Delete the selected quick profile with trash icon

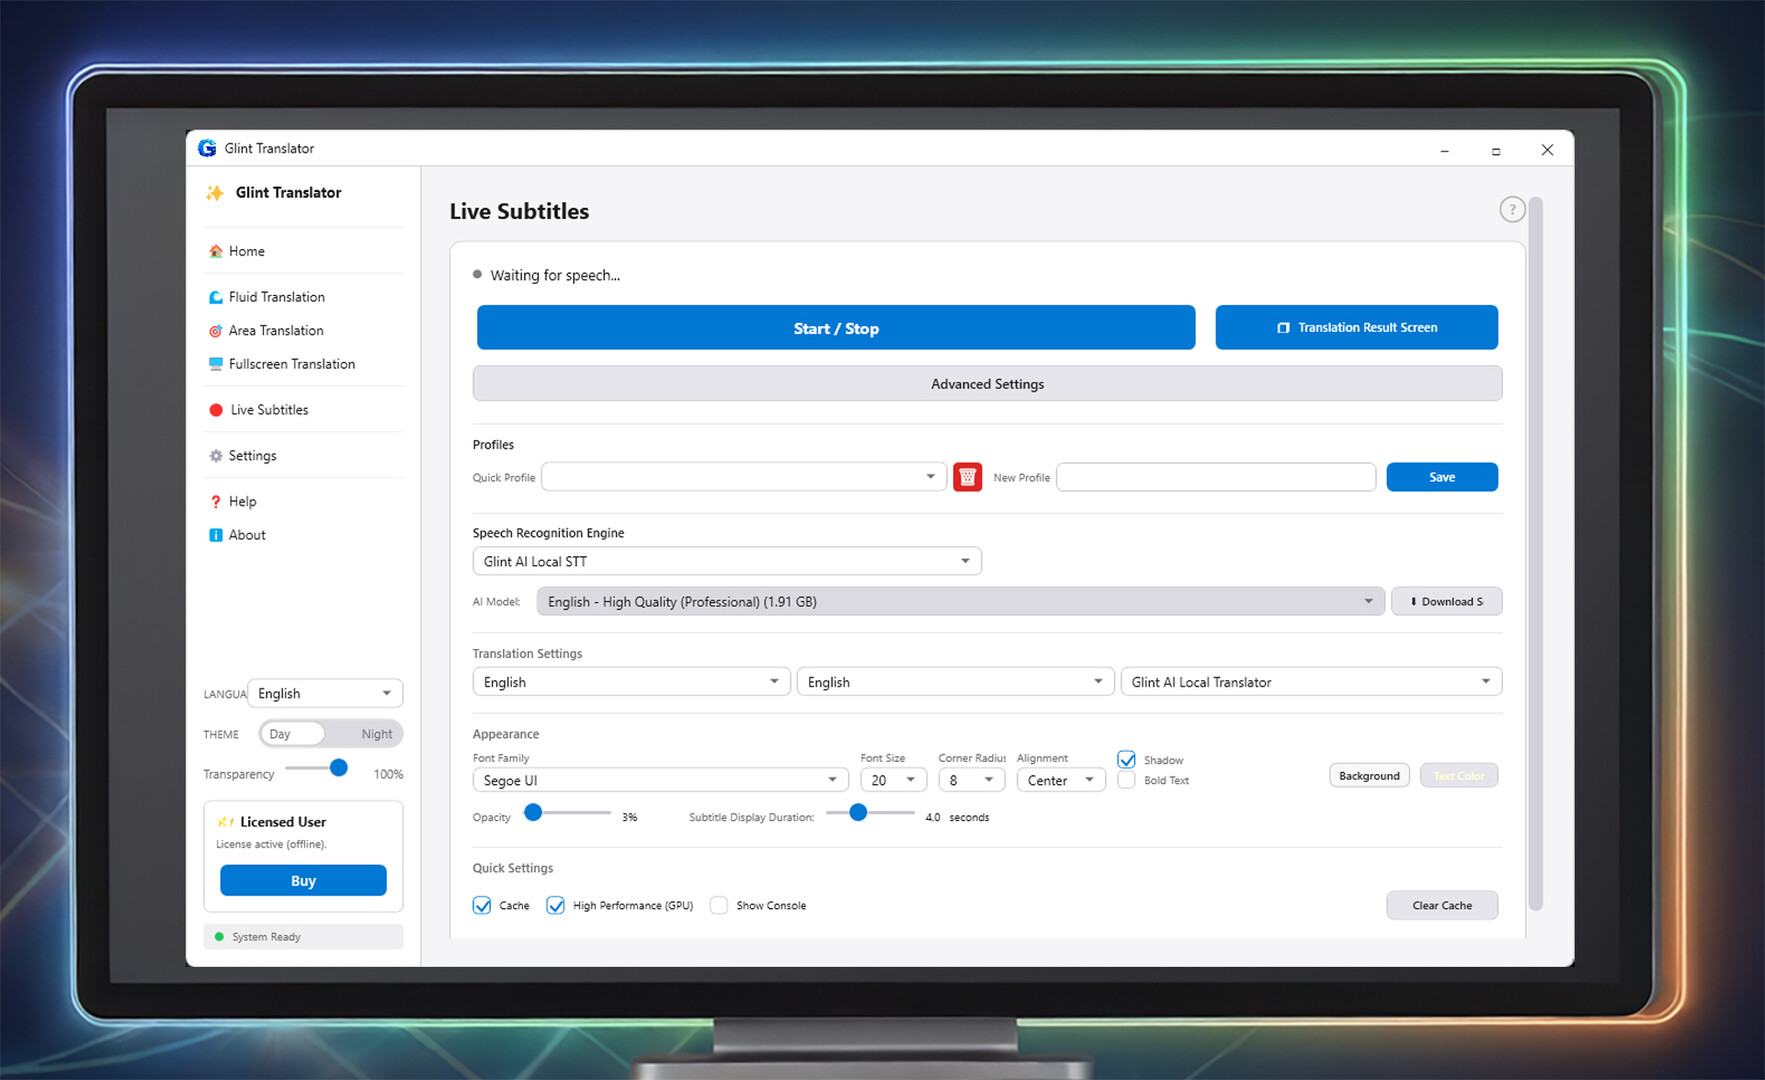(967, 477)
